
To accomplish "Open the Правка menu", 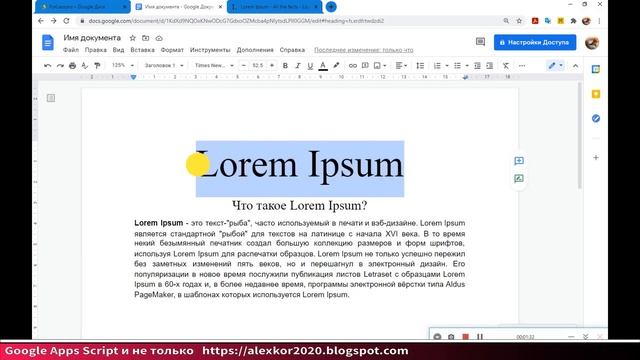I will [x=96, y=50].
